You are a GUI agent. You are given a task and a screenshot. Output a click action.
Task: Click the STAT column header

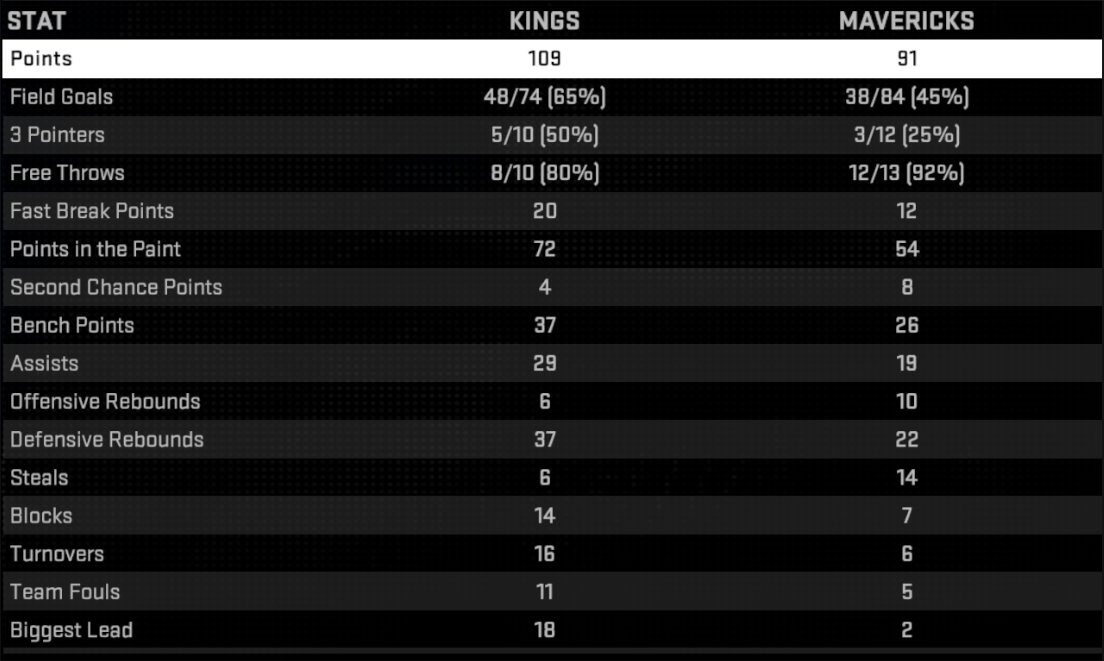(x=37, y=21)
